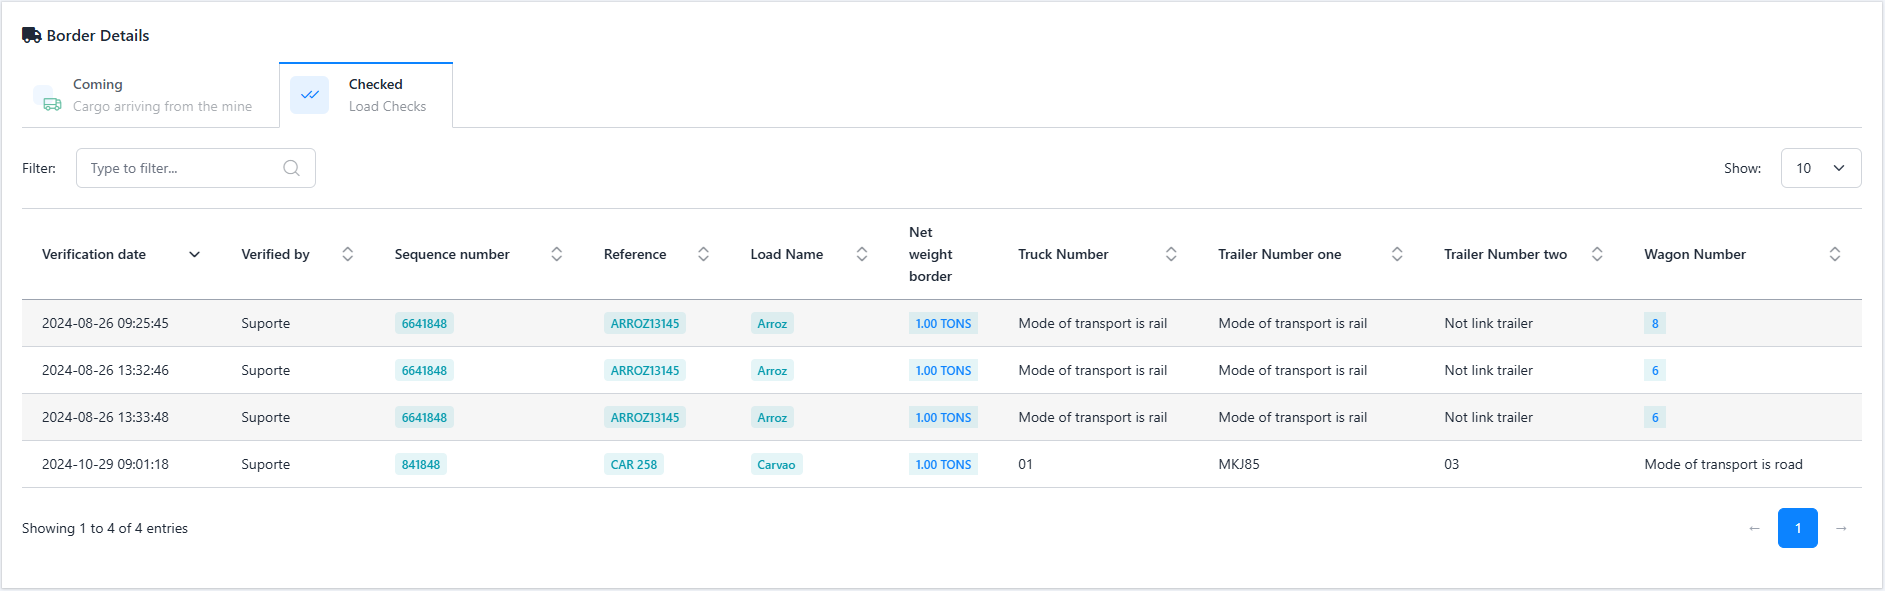Click inside the Type to filter field

[x=180, y=168]
